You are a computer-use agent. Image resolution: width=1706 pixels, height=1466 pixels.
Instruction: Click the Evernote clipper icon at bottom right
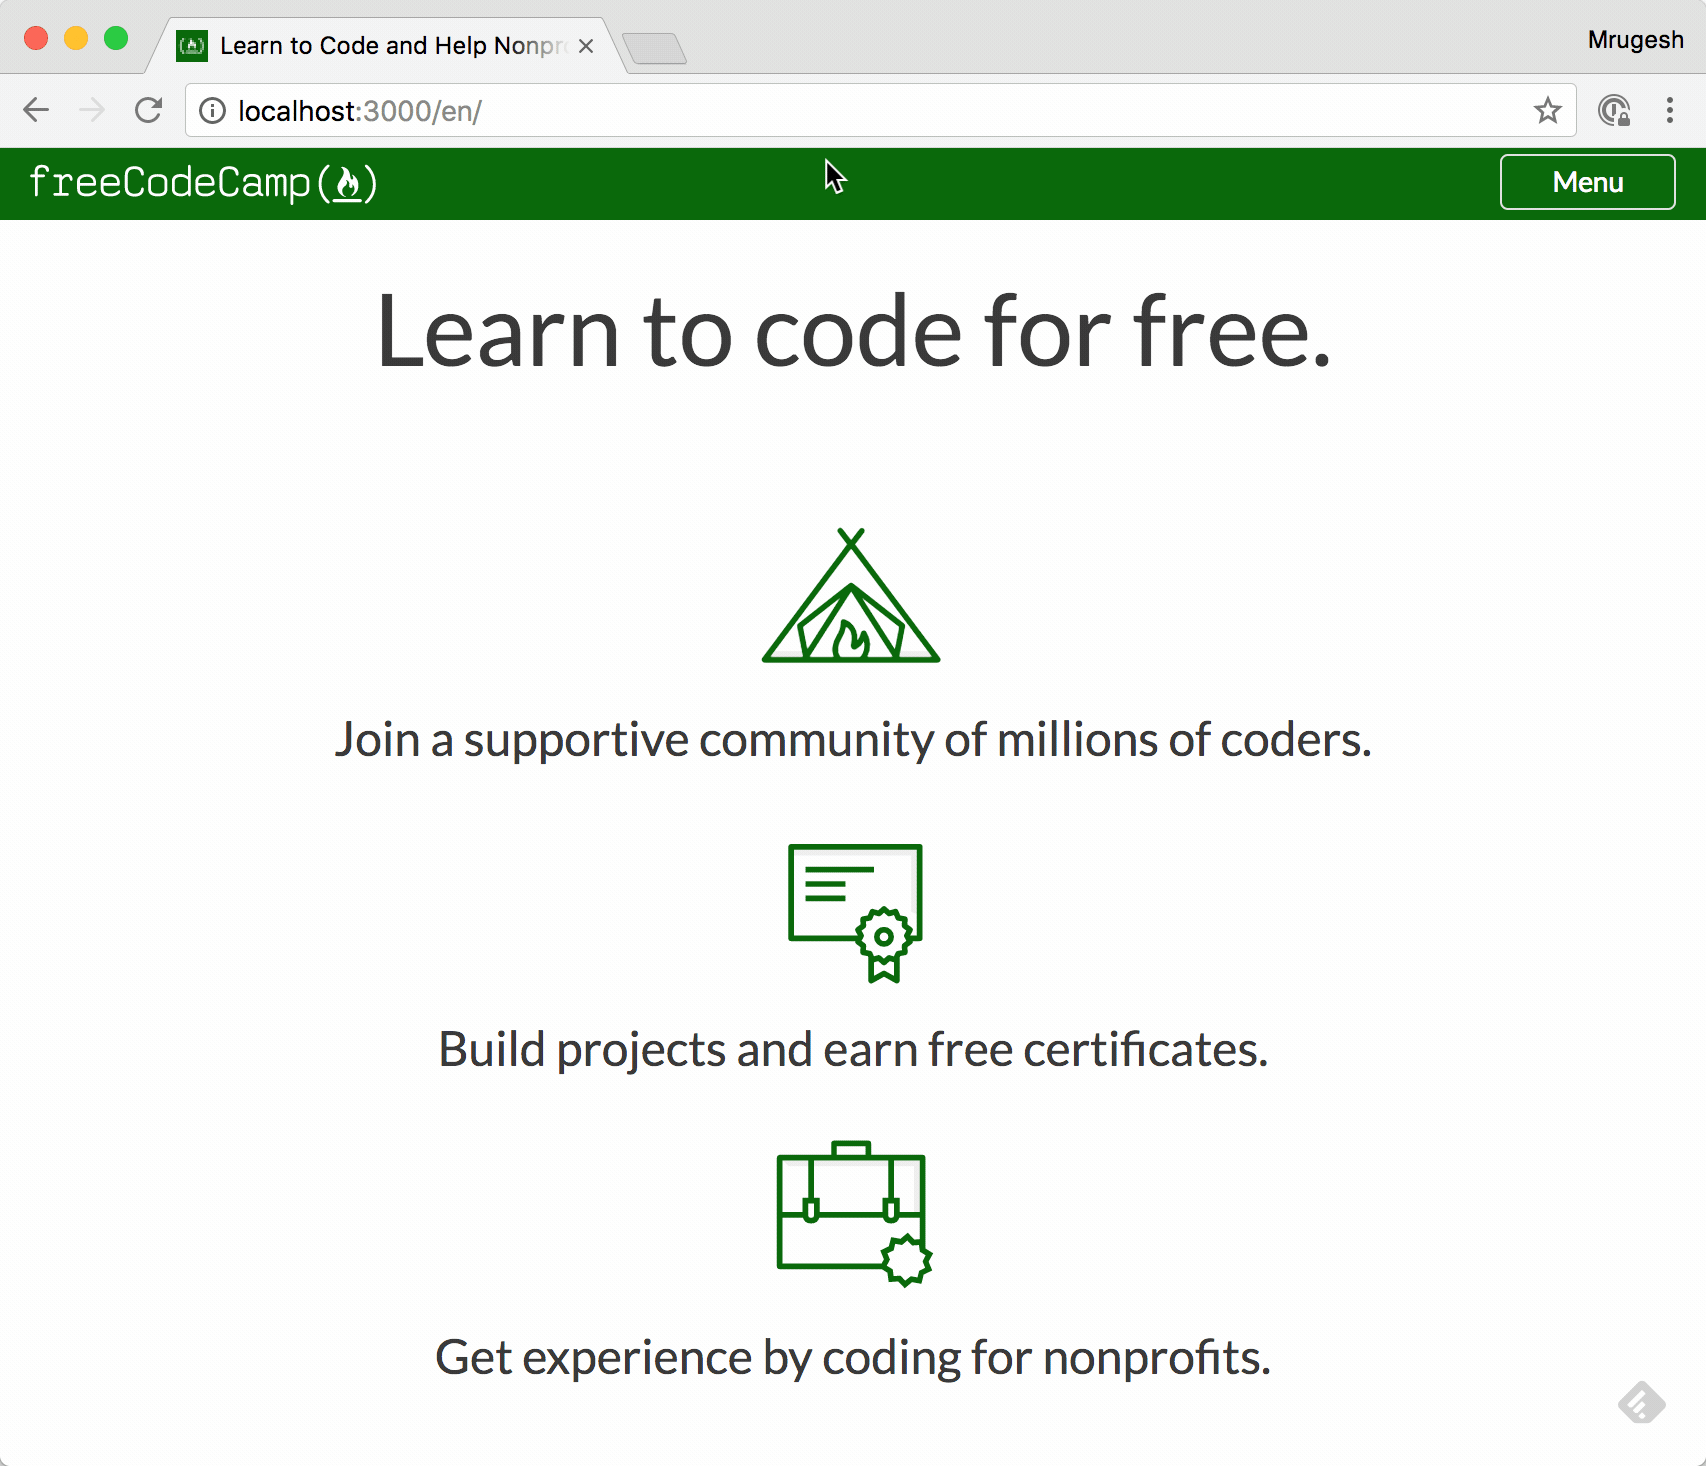point(1643,1403)
